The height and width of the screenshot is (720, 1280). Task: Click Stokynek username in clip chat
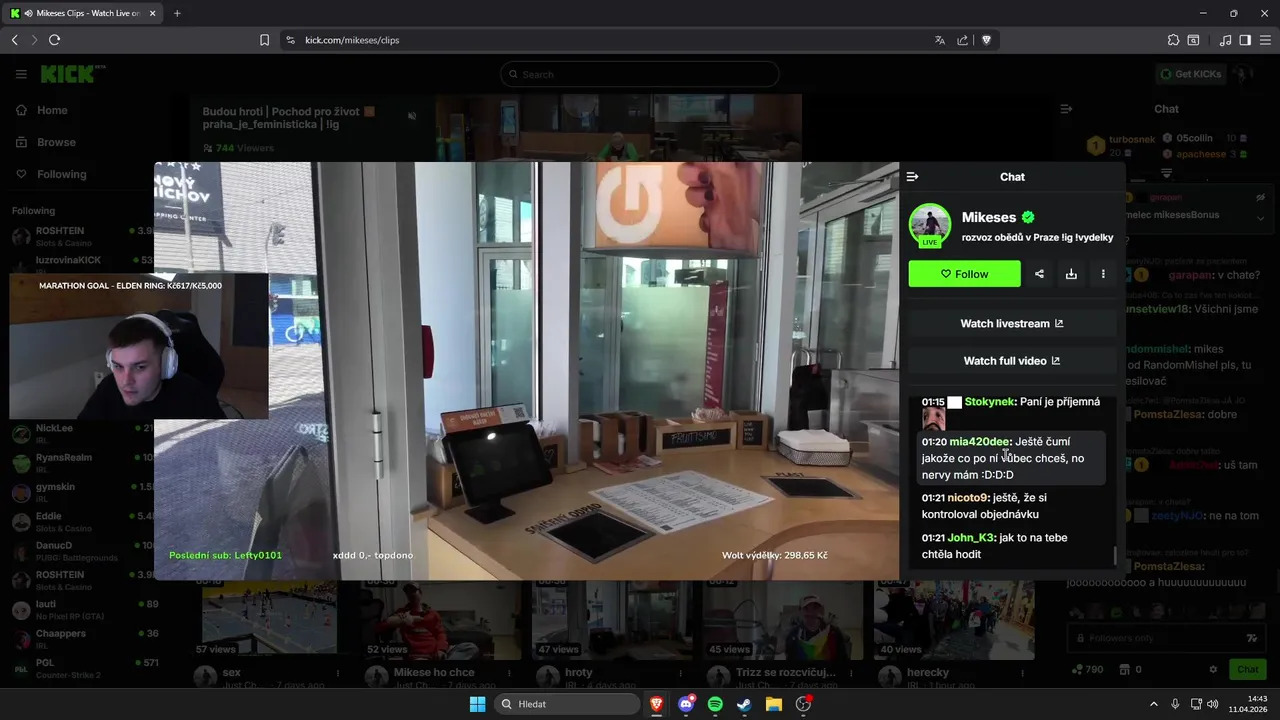tap(990, 401)
